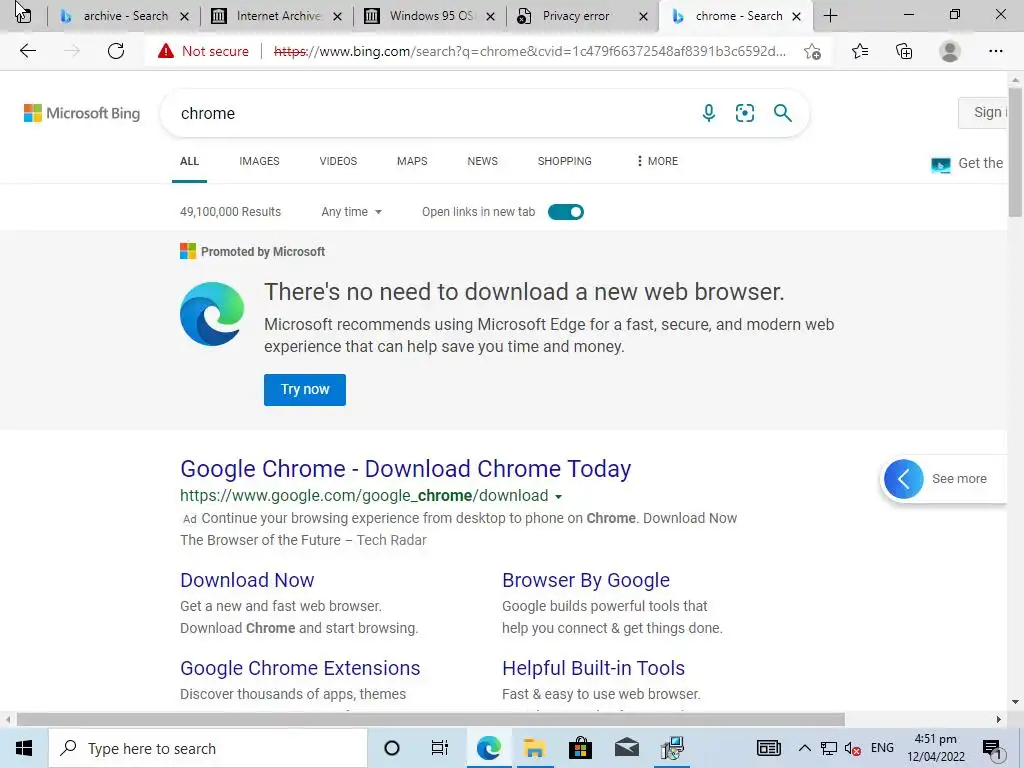Add page to favorites star icon
The width and height of the screenshot is (1024, 768).
click(812, 52)
